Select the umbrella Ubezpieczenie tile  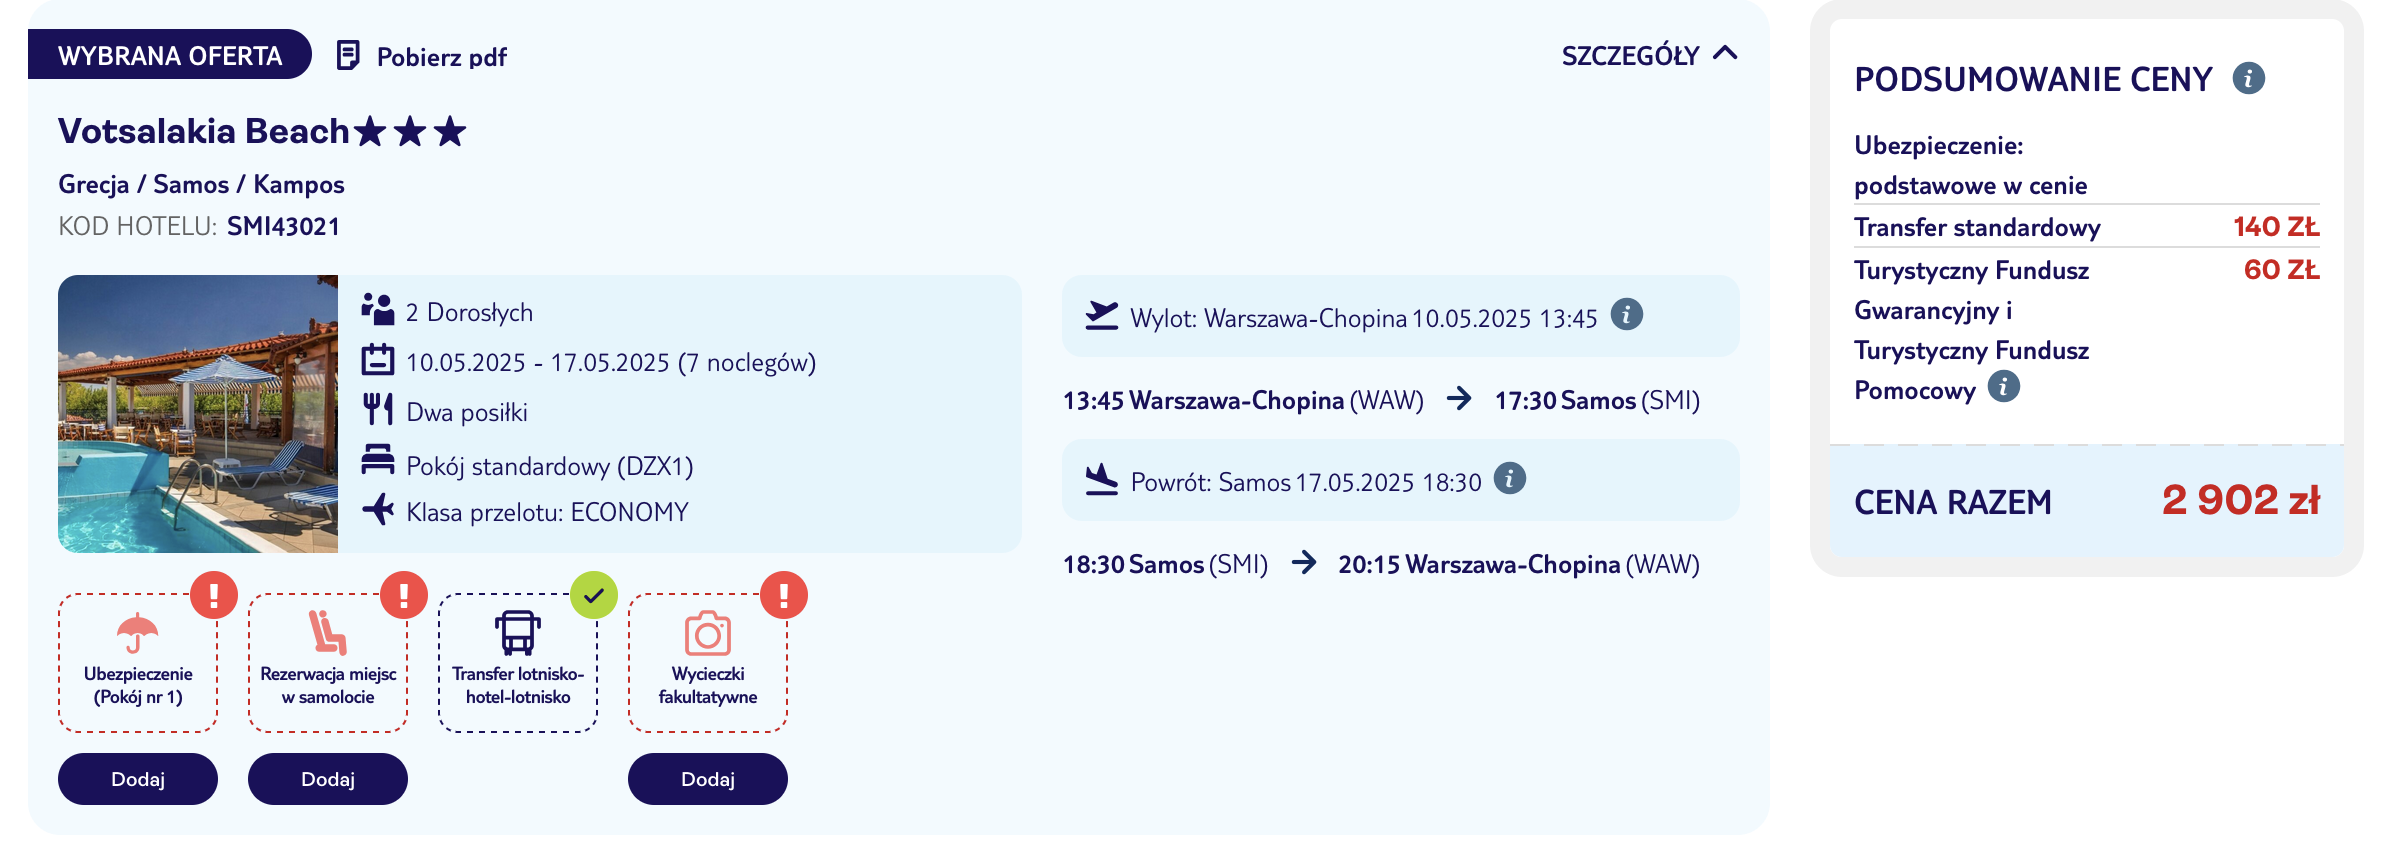coord(138,663)
